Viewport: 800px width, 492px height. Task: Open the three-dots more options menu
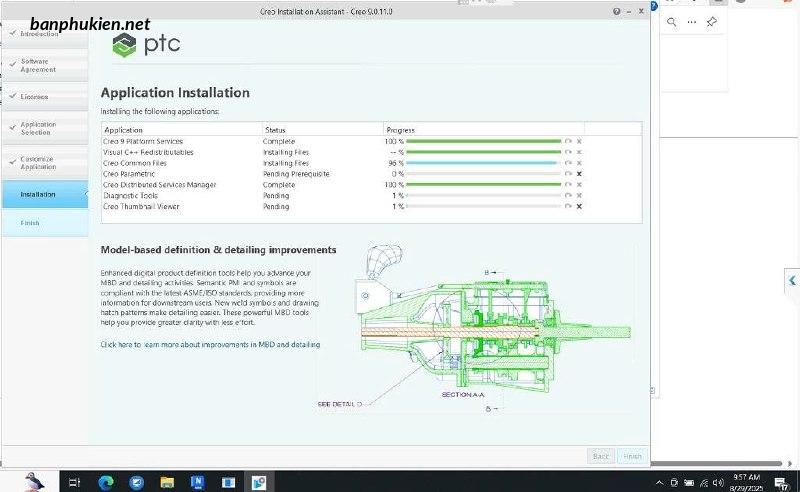pyautogui.click(x=692, y=22)
